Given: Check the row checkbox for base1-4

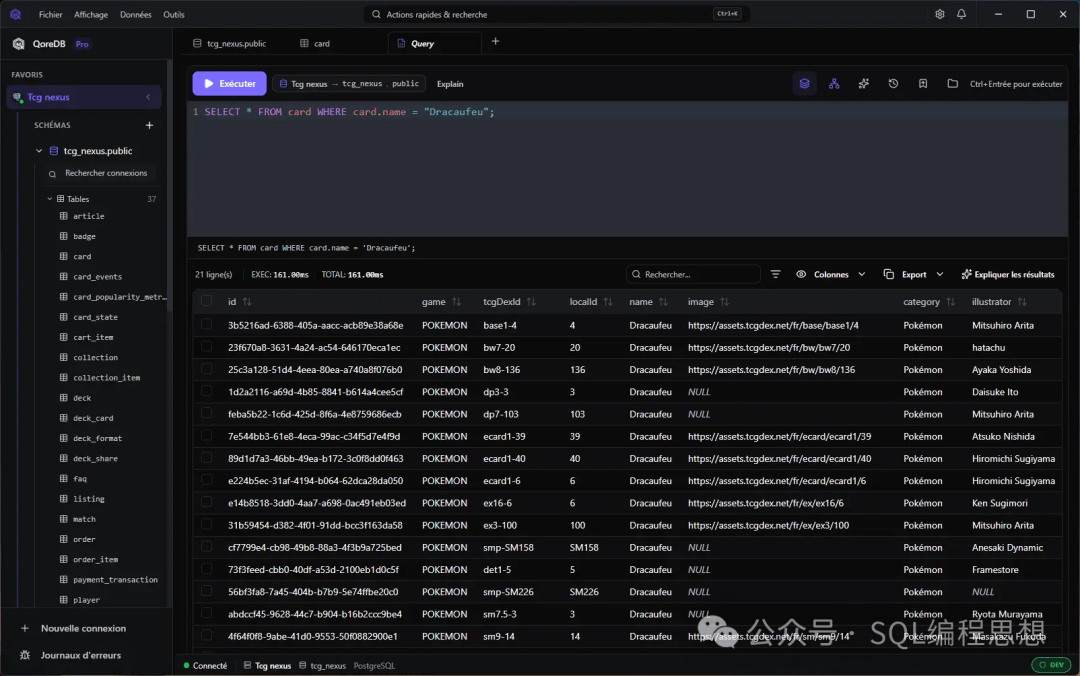Looking at the screenshot, I should 206,325.
